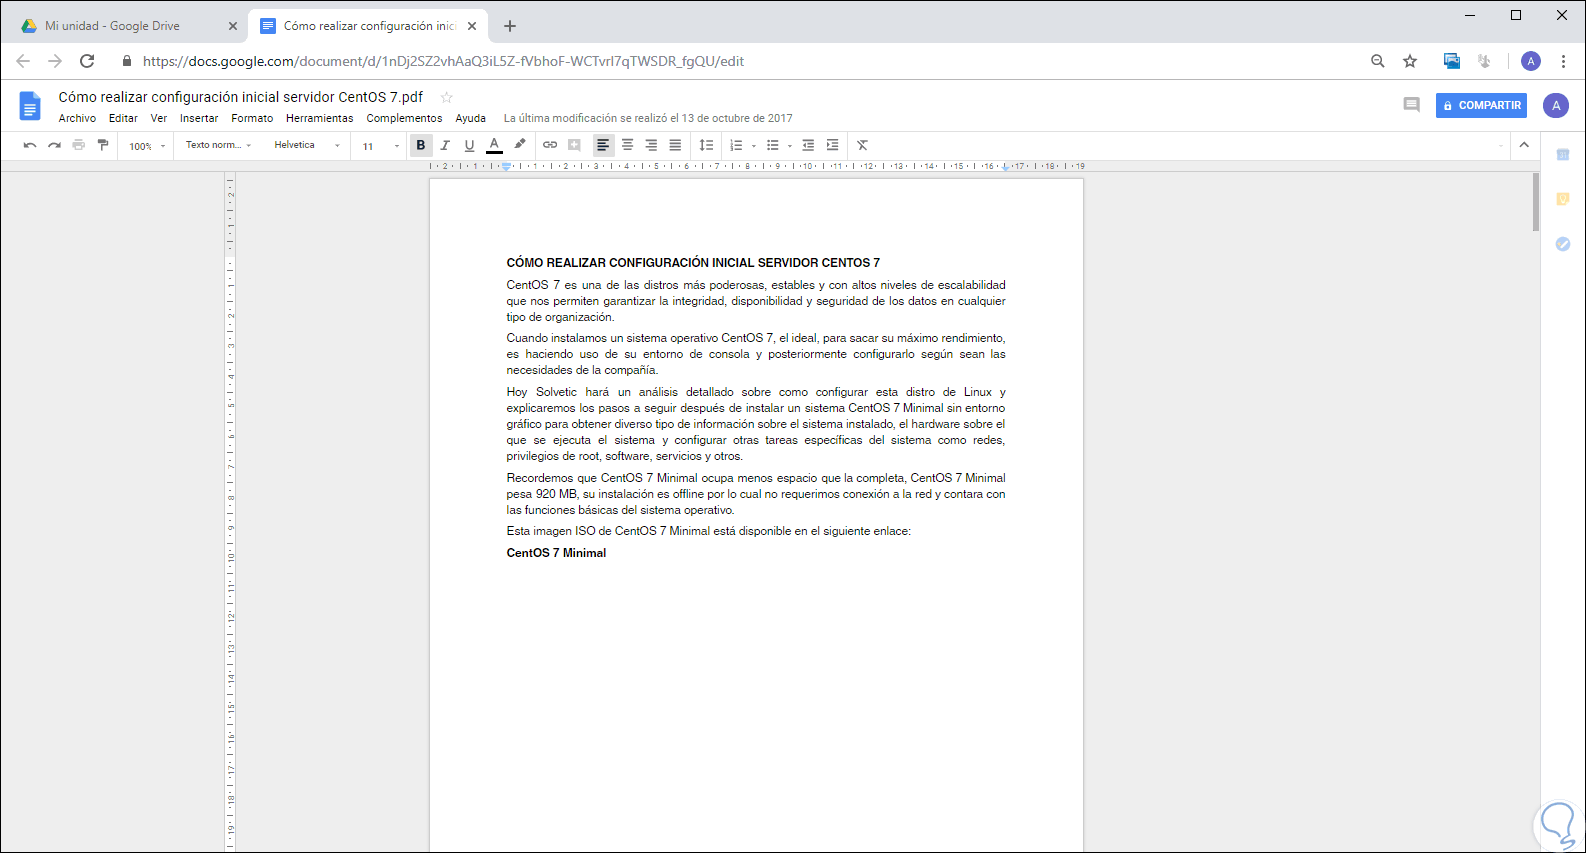This screenshot has width=1586, height=853.
Task: Star this document
Action: pos(447,97)
